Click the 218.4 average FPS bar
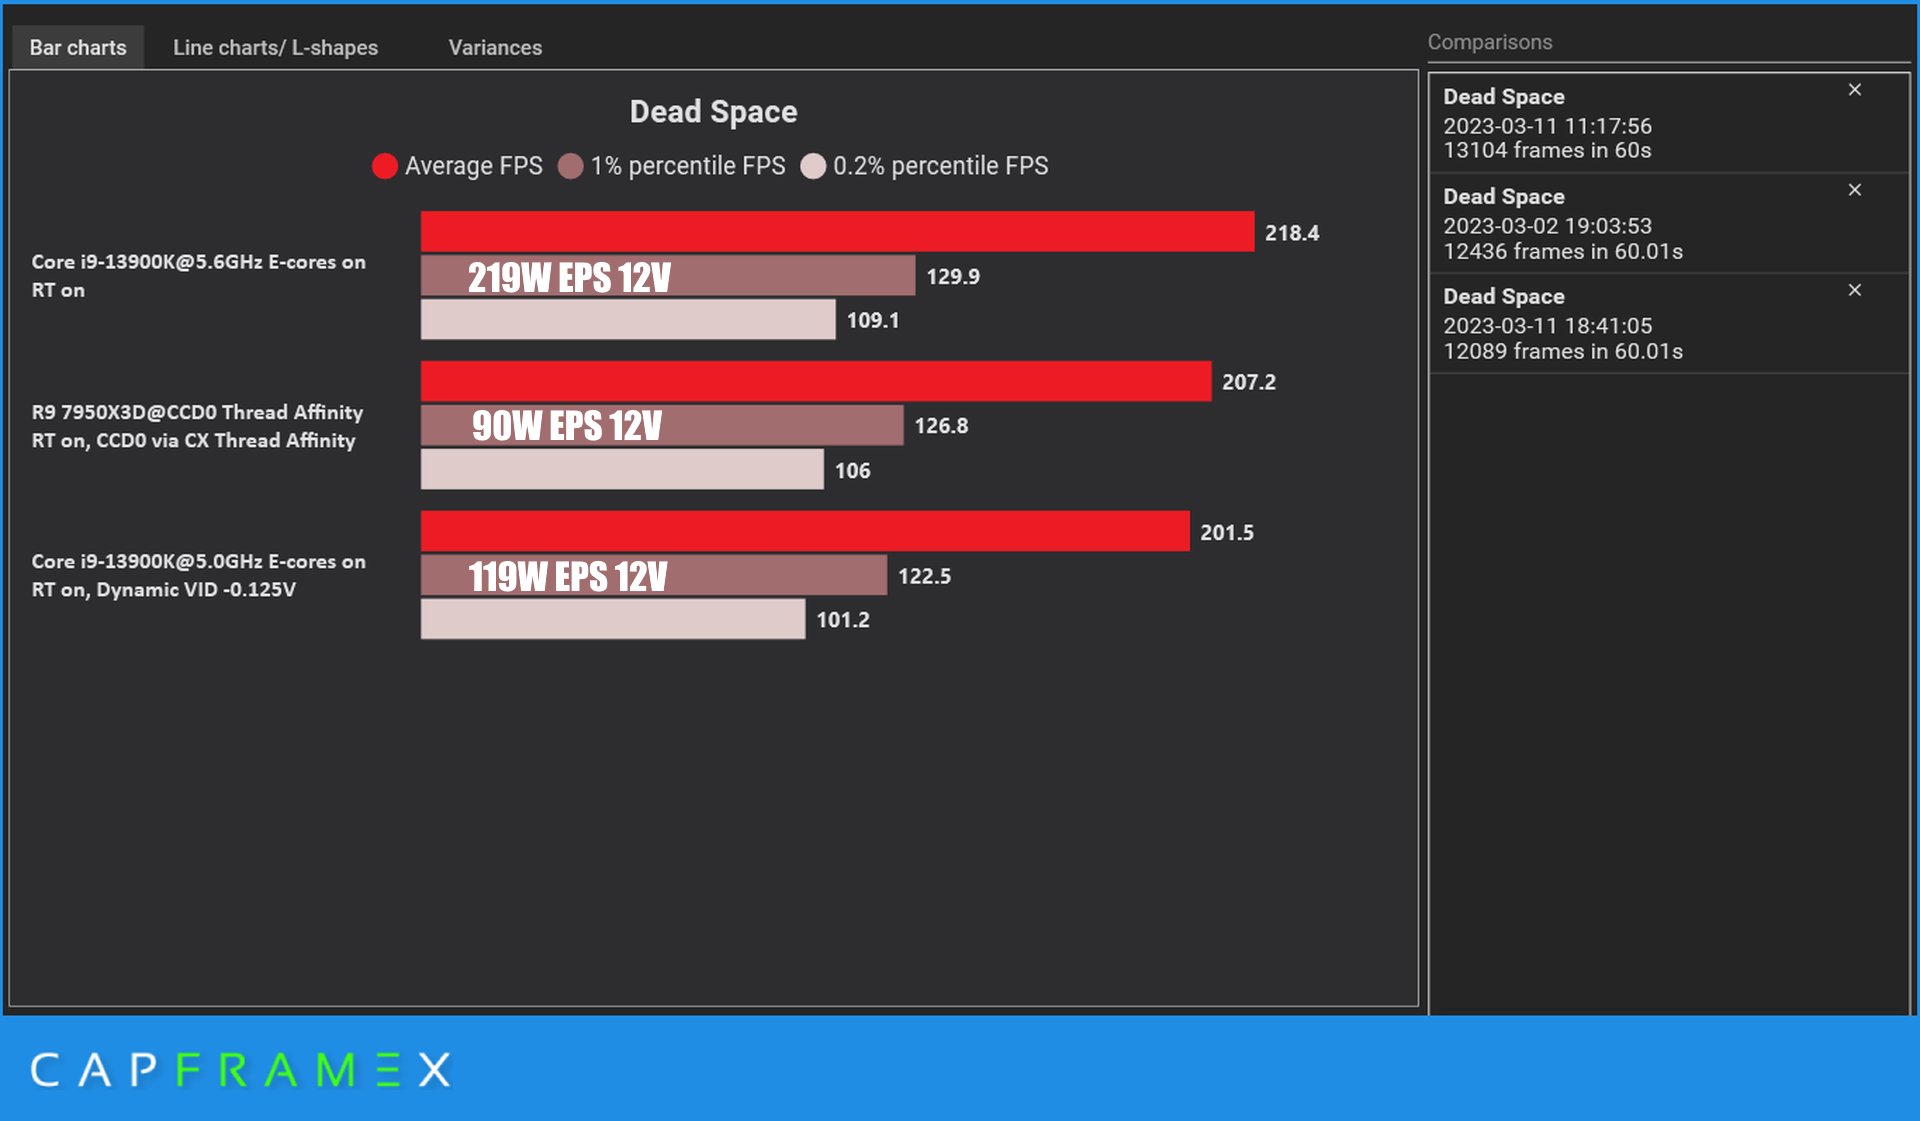The height and width of the screenshot is (1121, 1920). coord(837,231)
